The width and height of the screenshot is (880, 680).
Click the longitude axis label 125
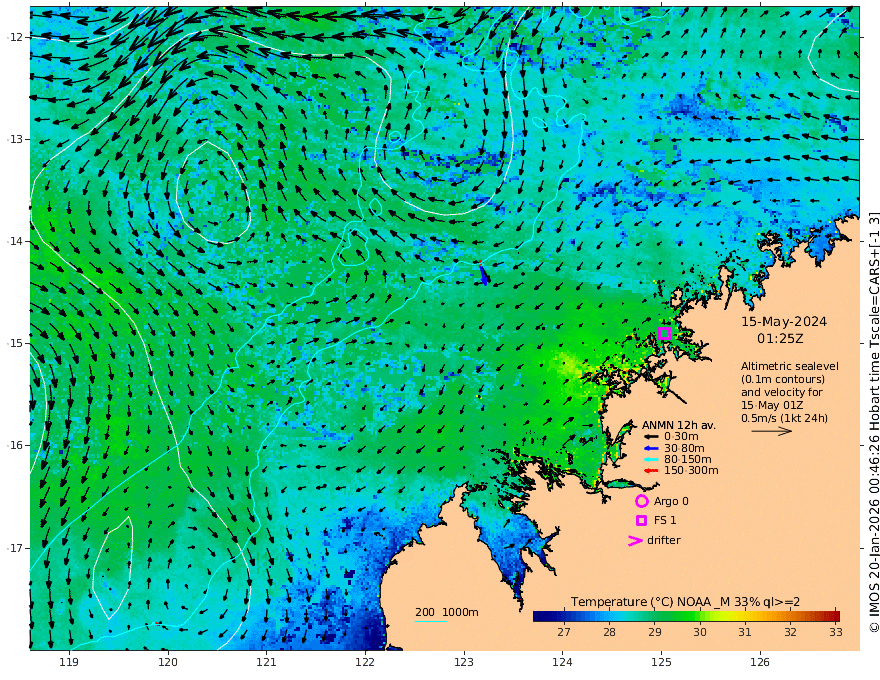click(661, 662)
